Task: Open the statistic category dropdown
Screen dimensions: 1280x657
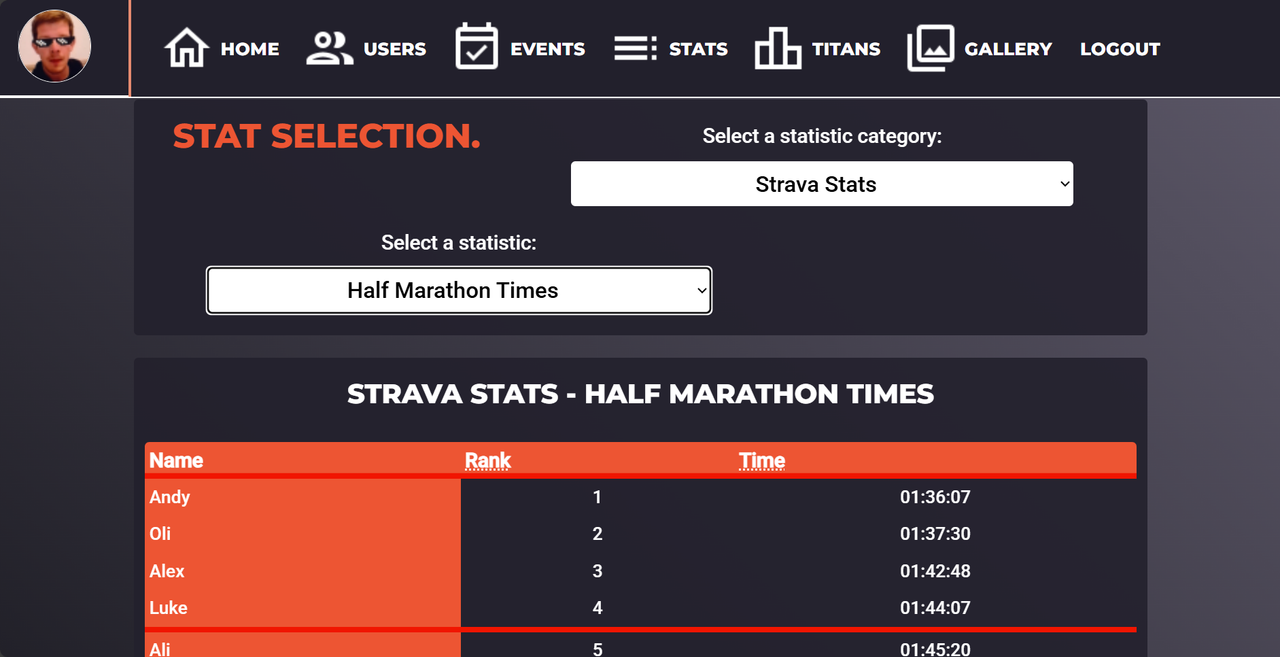Action: pos(822,184)
